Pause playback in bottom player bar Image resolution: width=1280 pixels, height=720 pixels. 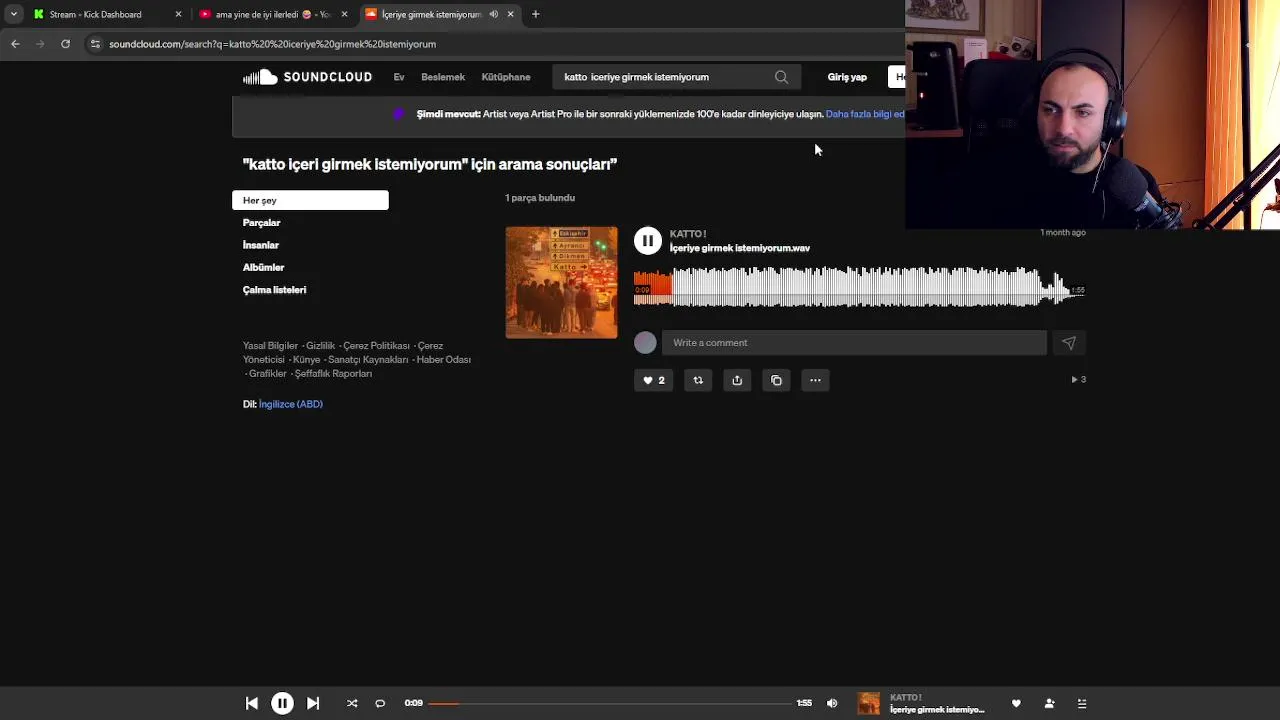pos(282,704)
